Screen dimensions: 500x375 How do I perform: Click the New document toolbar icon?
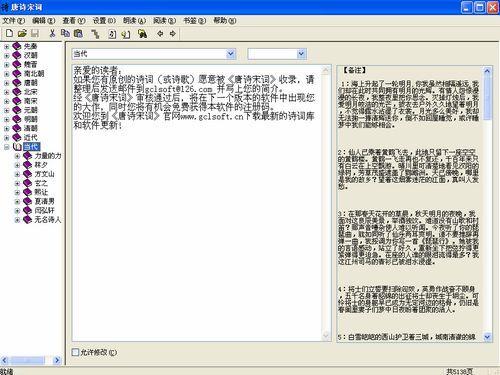point(9,33)
